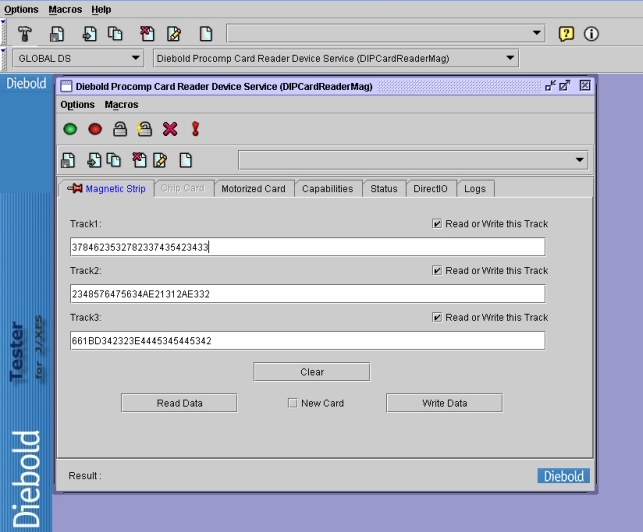Click the Track2: label
Image resolution: width=643 pixels, height=532 pixels.
click(86, 271)
